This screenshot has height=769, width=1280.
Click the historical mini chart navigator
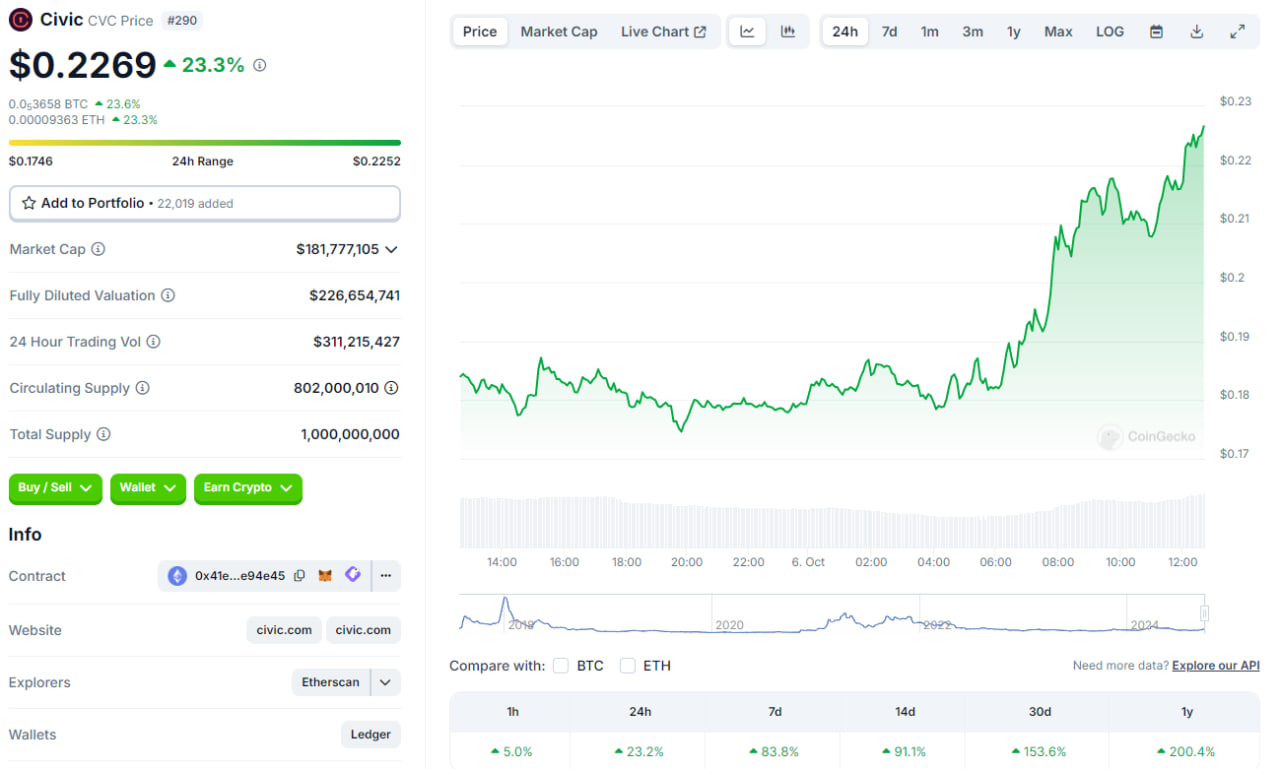[832, 614]
